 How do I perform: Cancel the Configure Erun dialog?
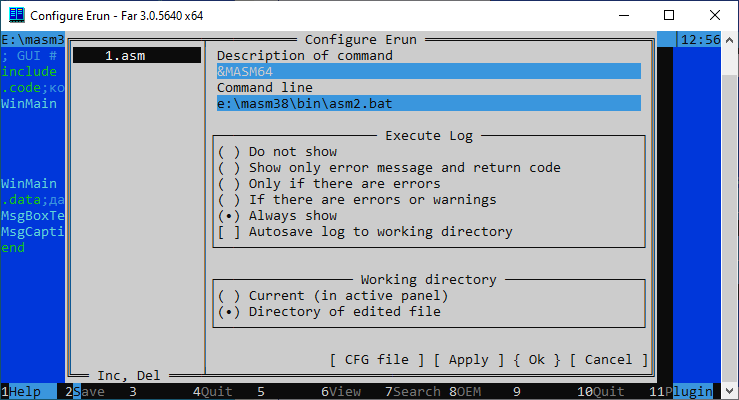tap(608, 360)
